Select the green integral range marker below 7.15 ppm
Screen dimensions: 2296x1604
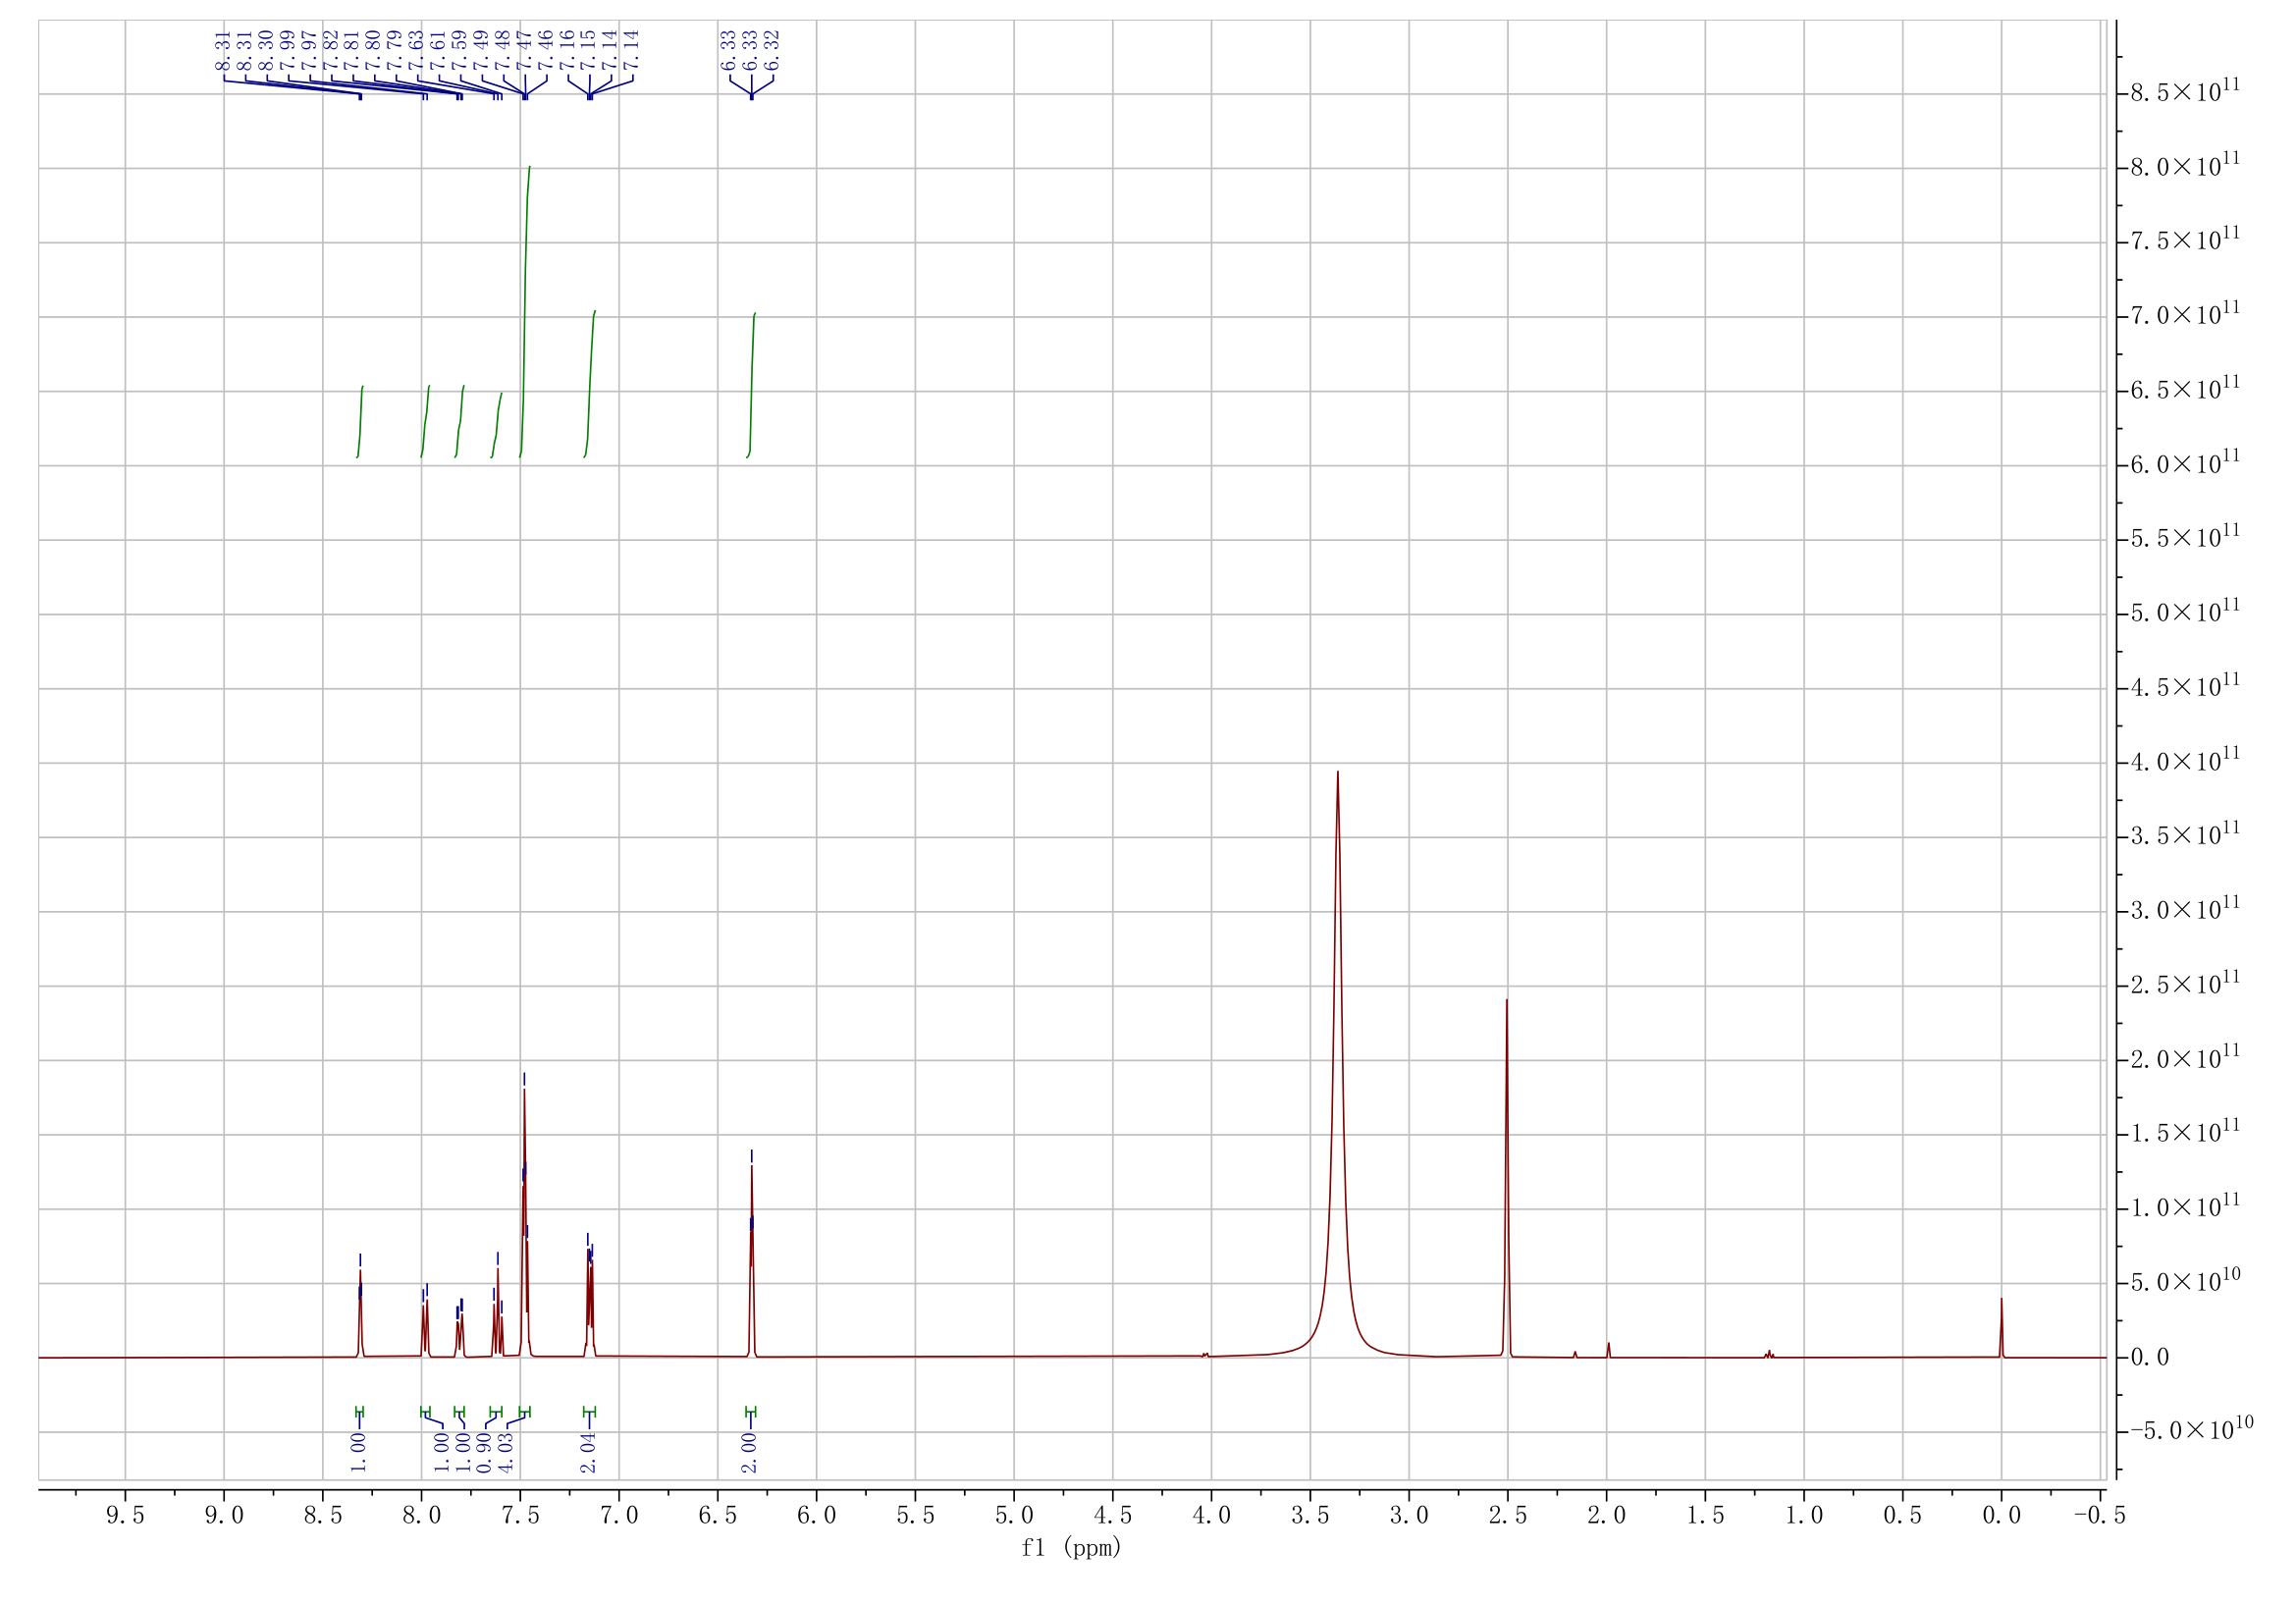click(x=589, y=1412)
